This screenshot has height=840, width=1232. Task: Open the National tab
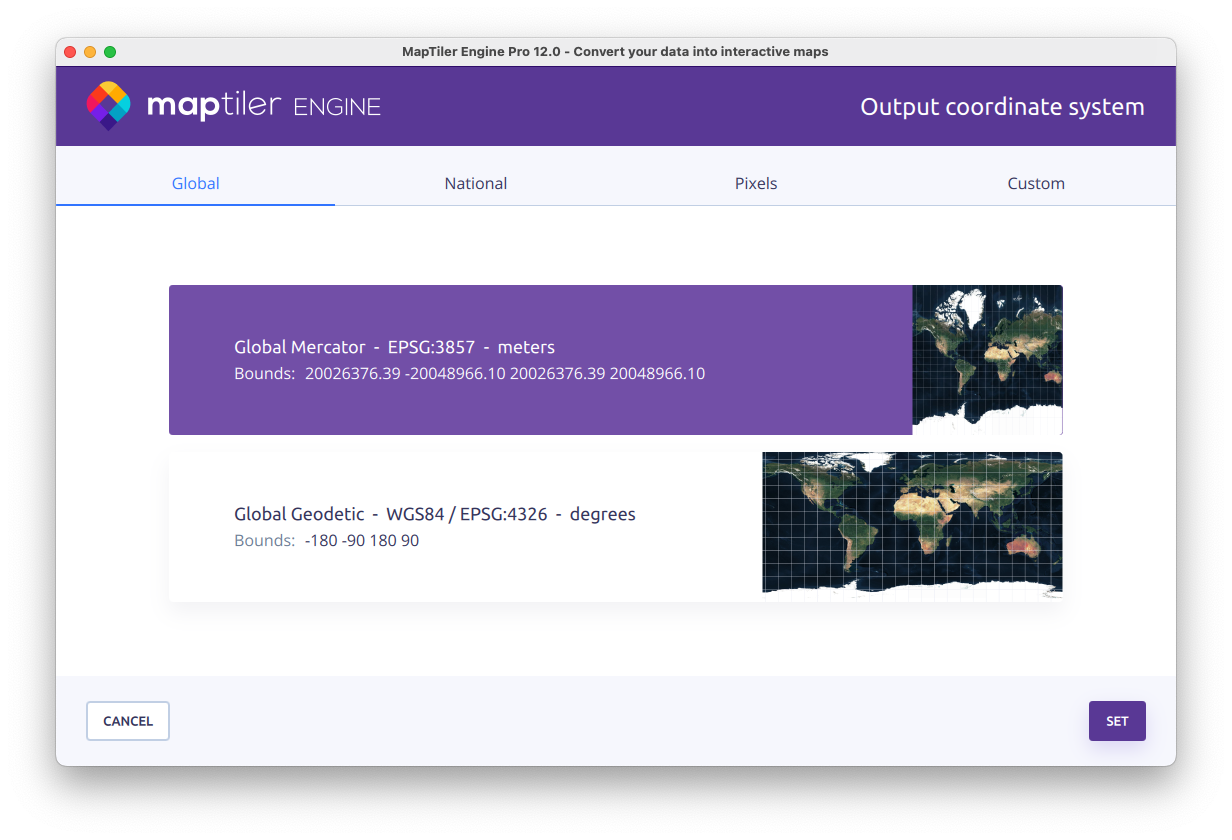click(476, 183)
